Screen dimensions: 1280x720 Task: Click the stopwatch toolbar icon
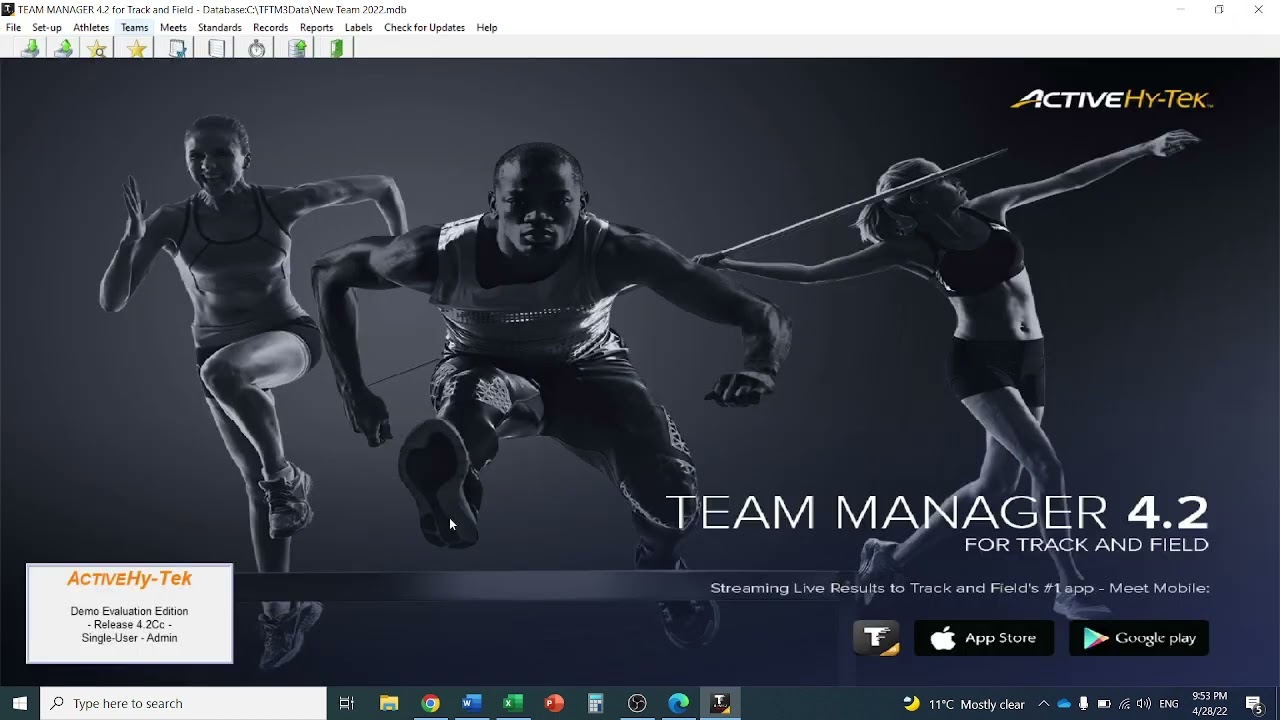(x=257, y=48)
